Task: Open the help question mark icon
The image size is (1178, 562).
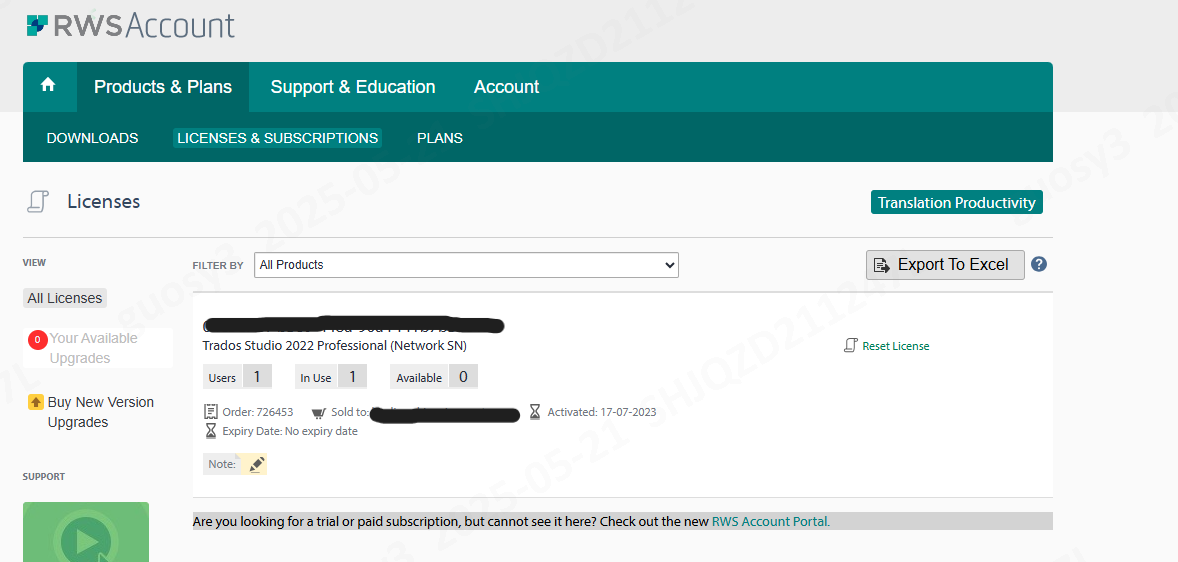Action: (1039, 264)
